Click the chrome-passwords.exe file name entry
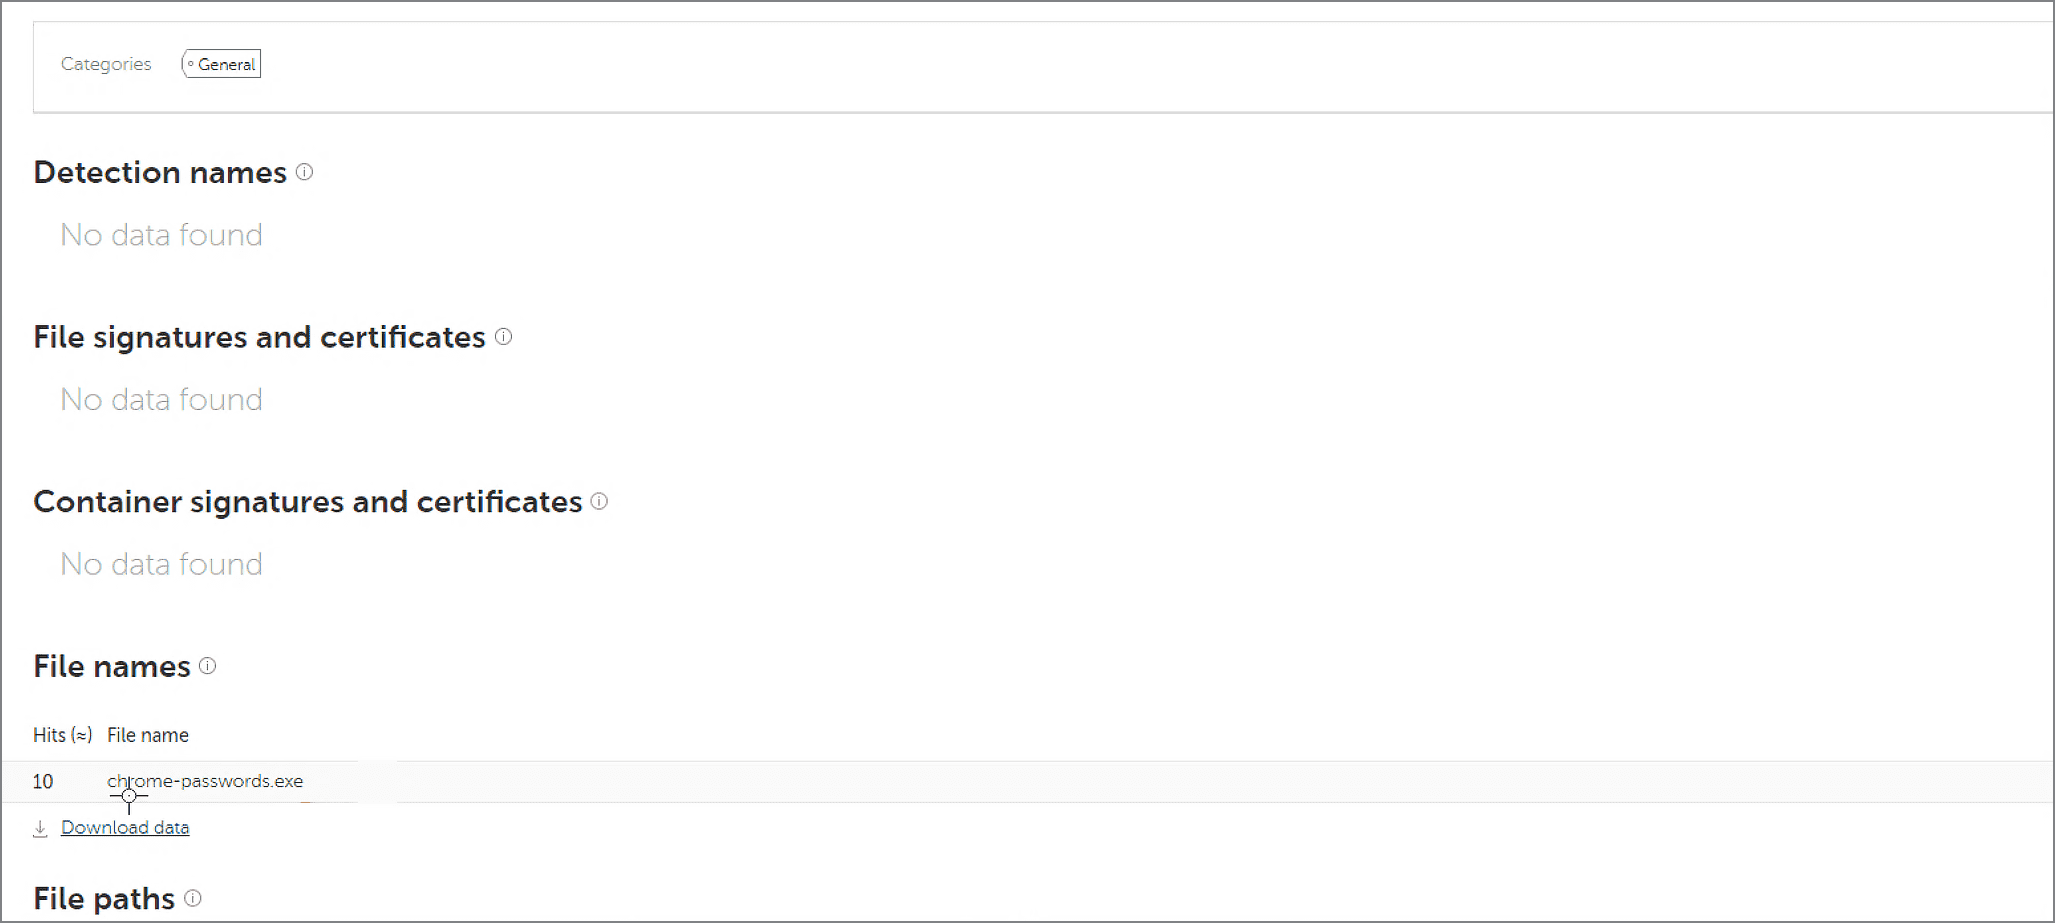2055x923 pixels. pyautogui.click(x=205, y=781)
